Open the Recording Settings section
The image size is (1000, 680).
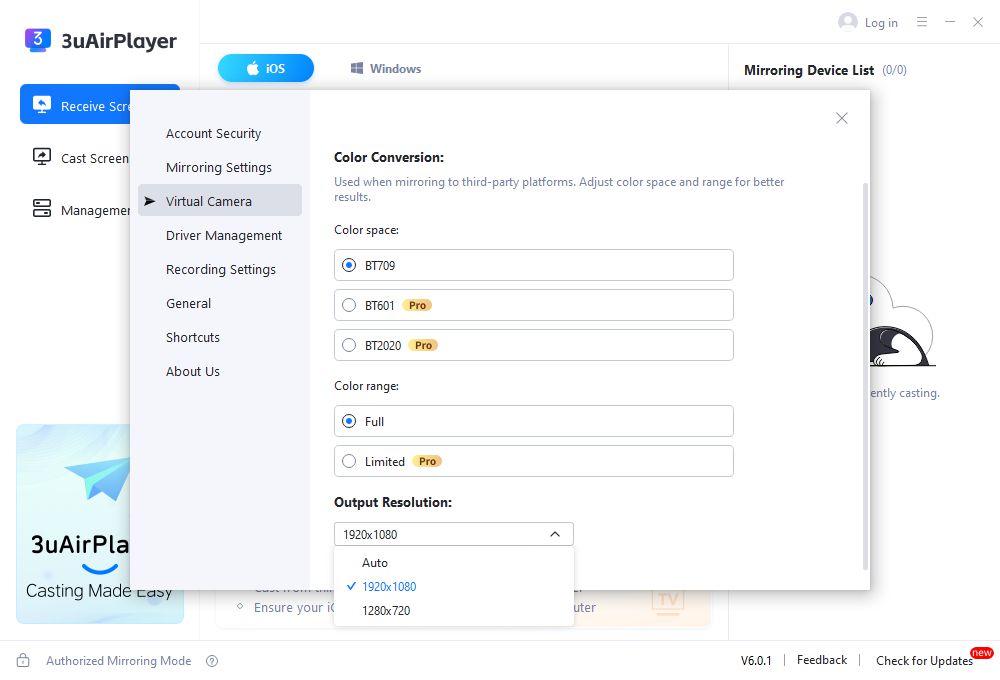(x=221, y=269)
